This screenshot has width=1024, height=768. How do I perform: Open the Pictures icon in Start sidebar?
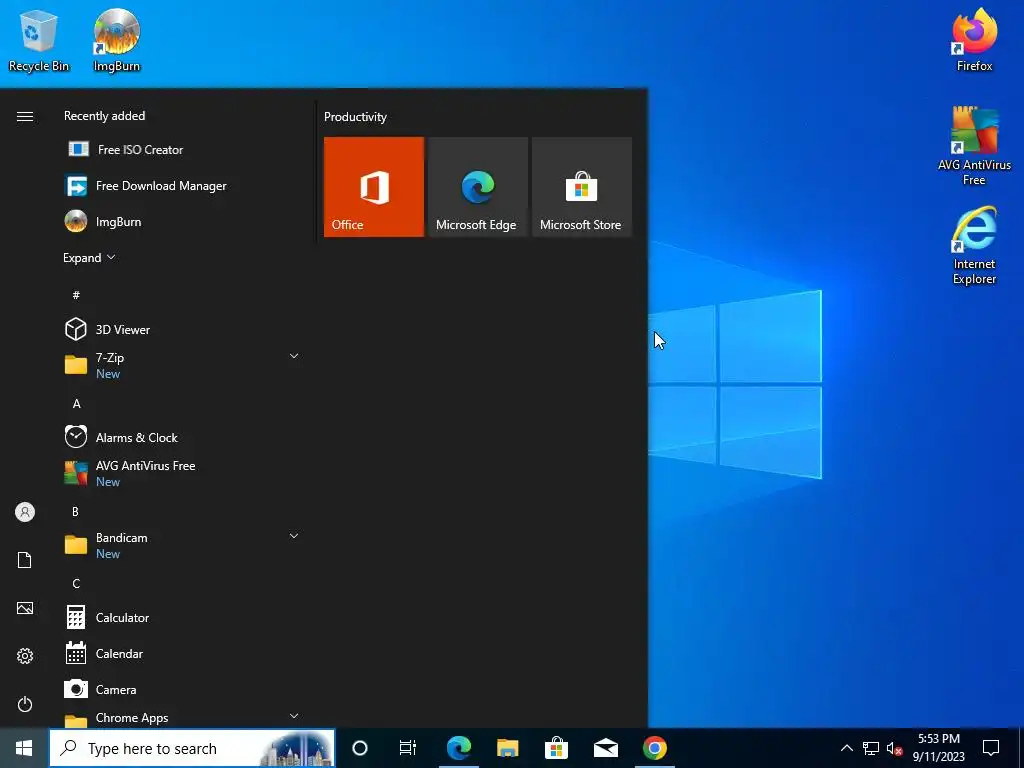pos(25,608)
